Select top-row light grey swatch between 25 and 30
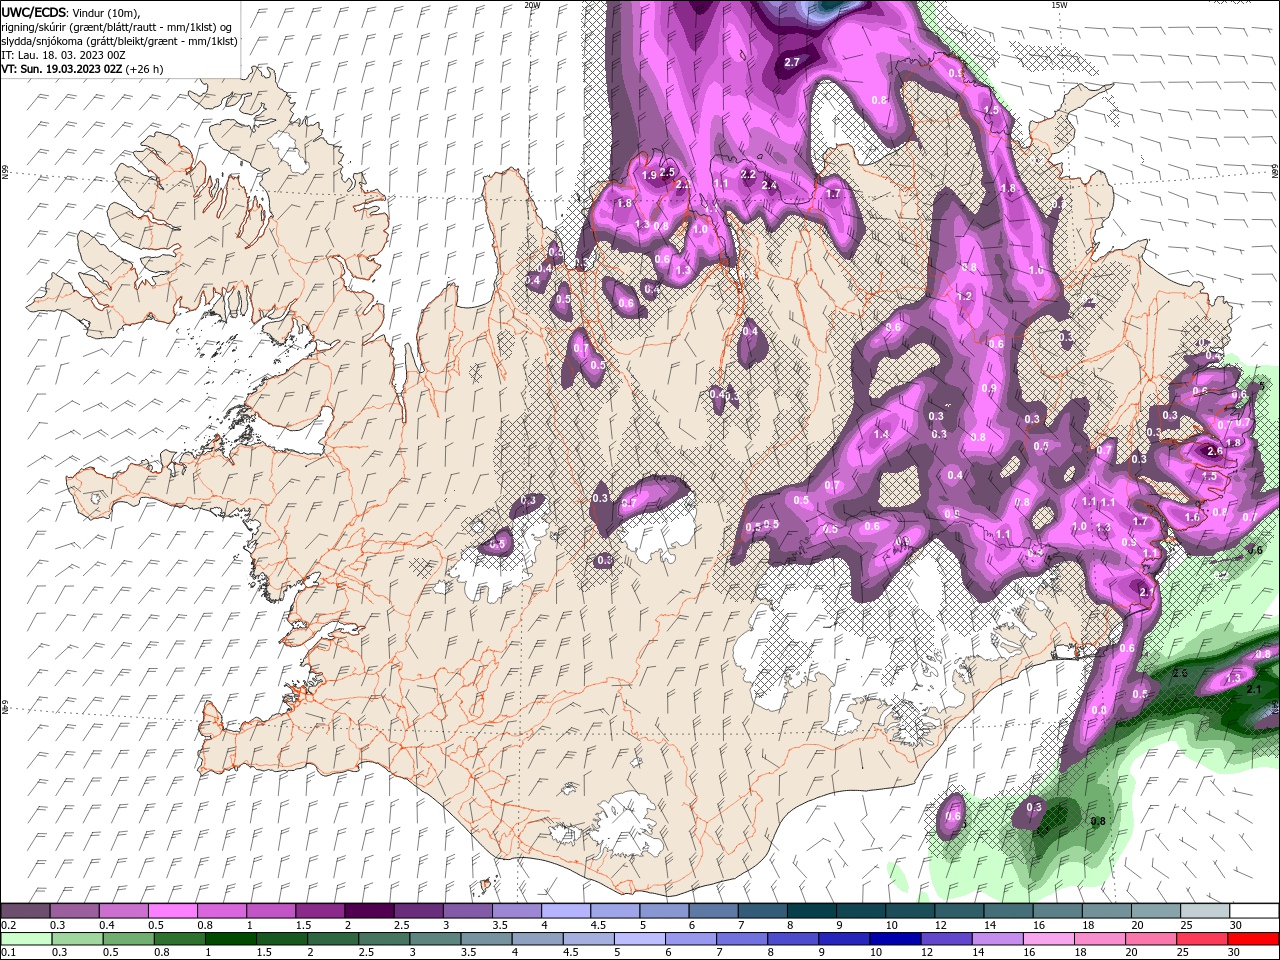1280x960 pixels. 1204,911
